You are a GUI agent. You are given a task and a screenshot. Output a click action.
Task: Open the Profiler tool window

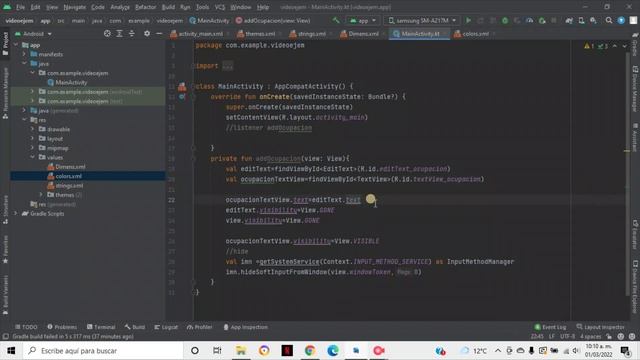[x=200, y=327]
